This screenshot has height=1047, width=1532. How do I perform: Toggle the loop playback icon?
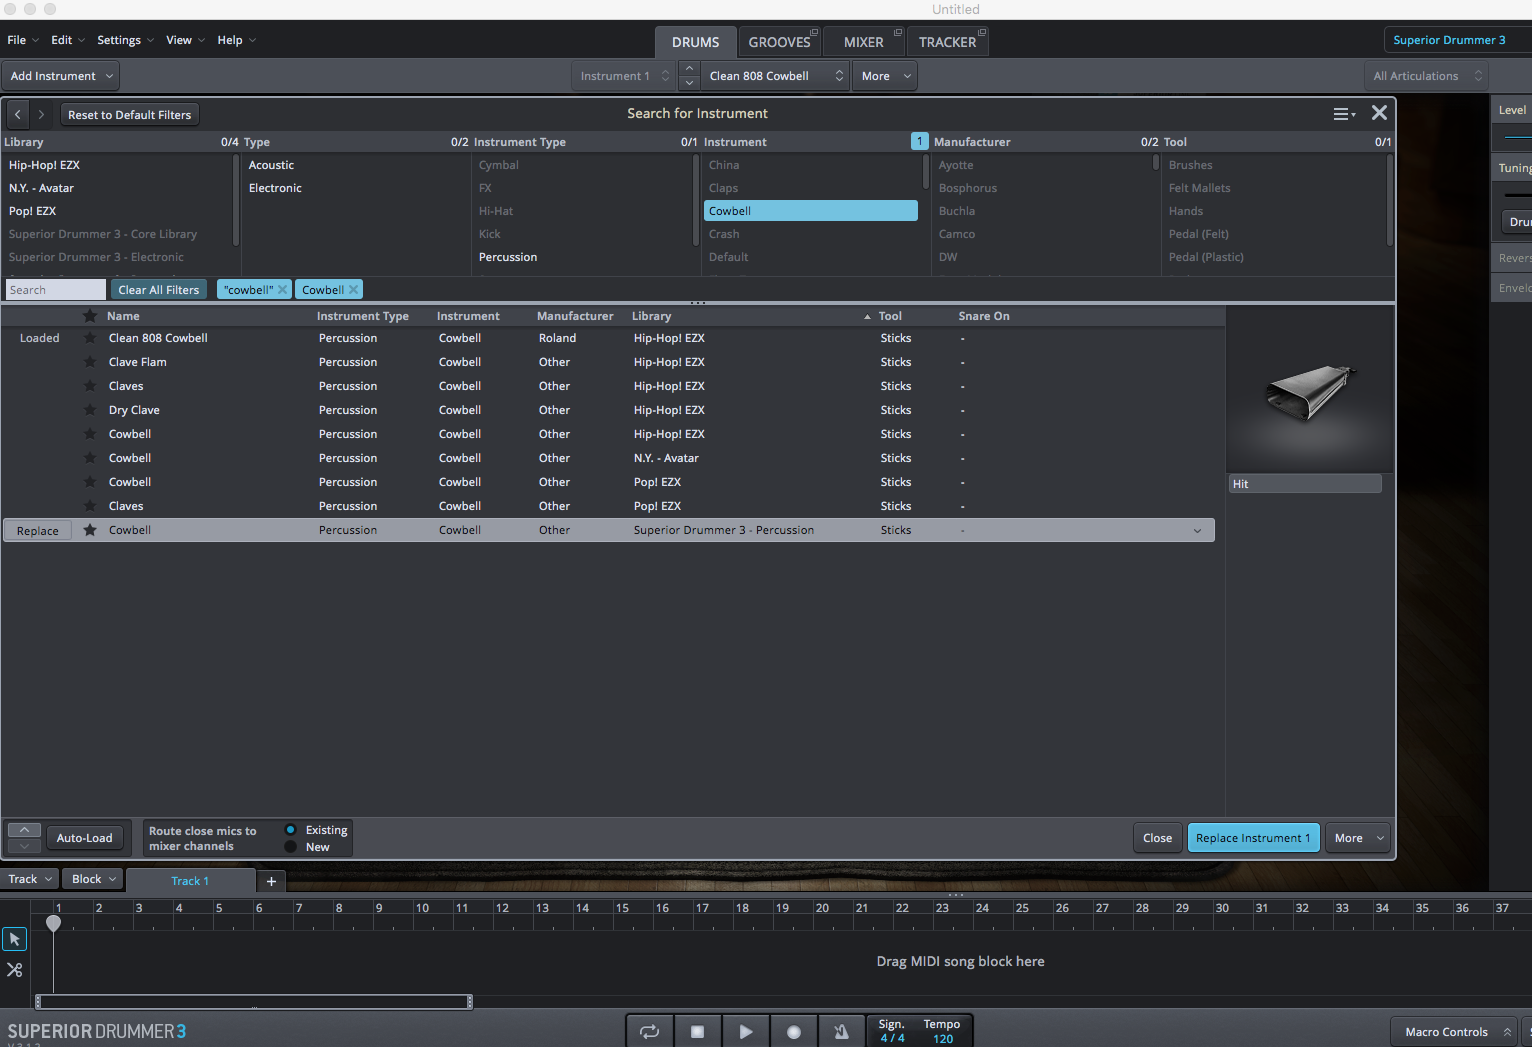(x=650, y=1032)
